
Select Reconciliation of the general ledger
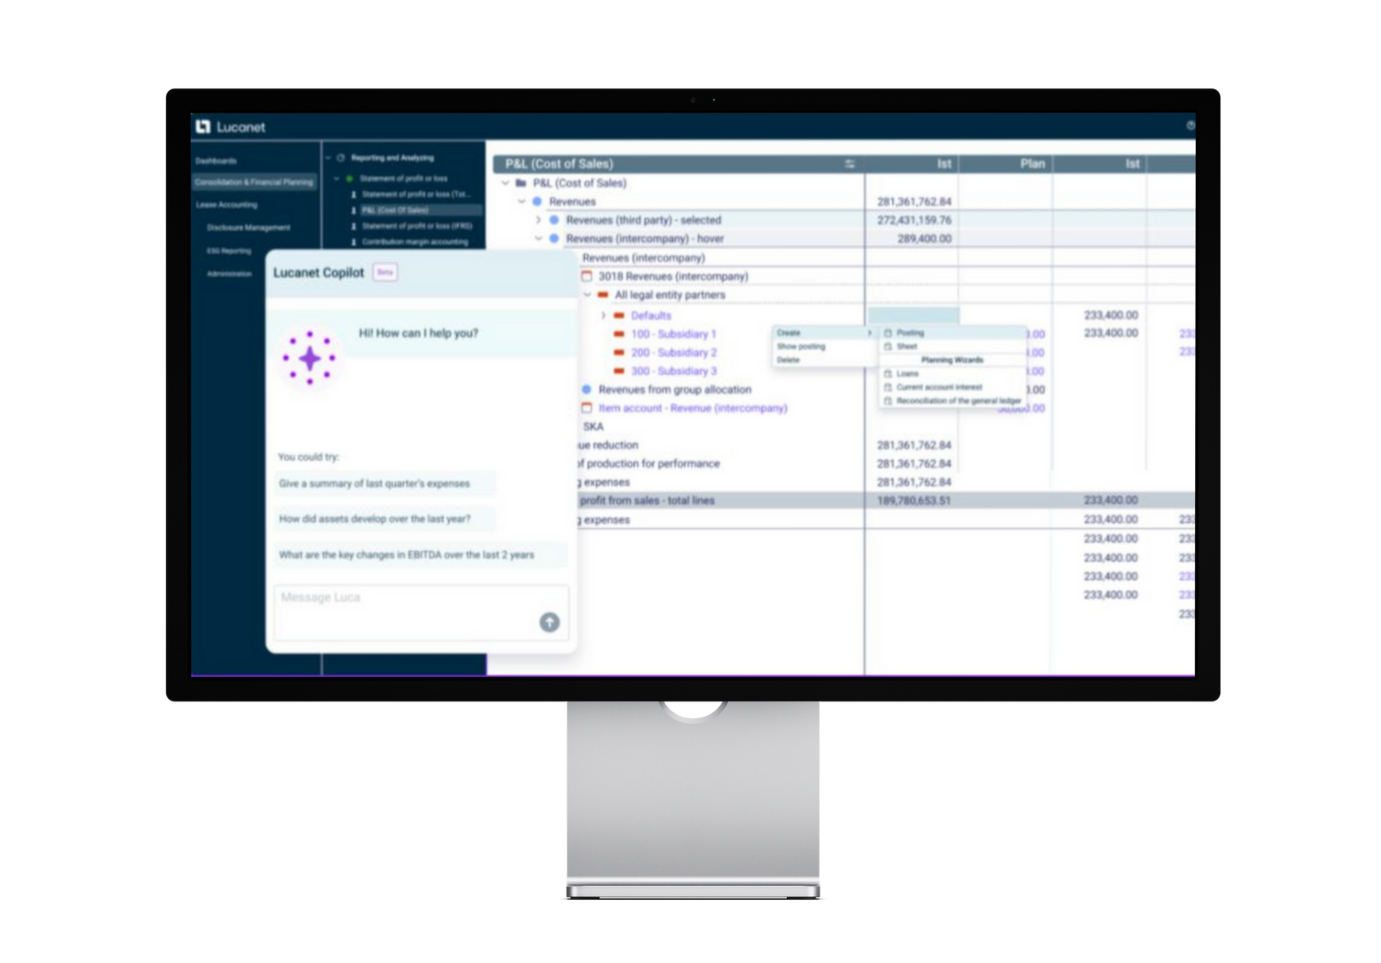[952, 401]
